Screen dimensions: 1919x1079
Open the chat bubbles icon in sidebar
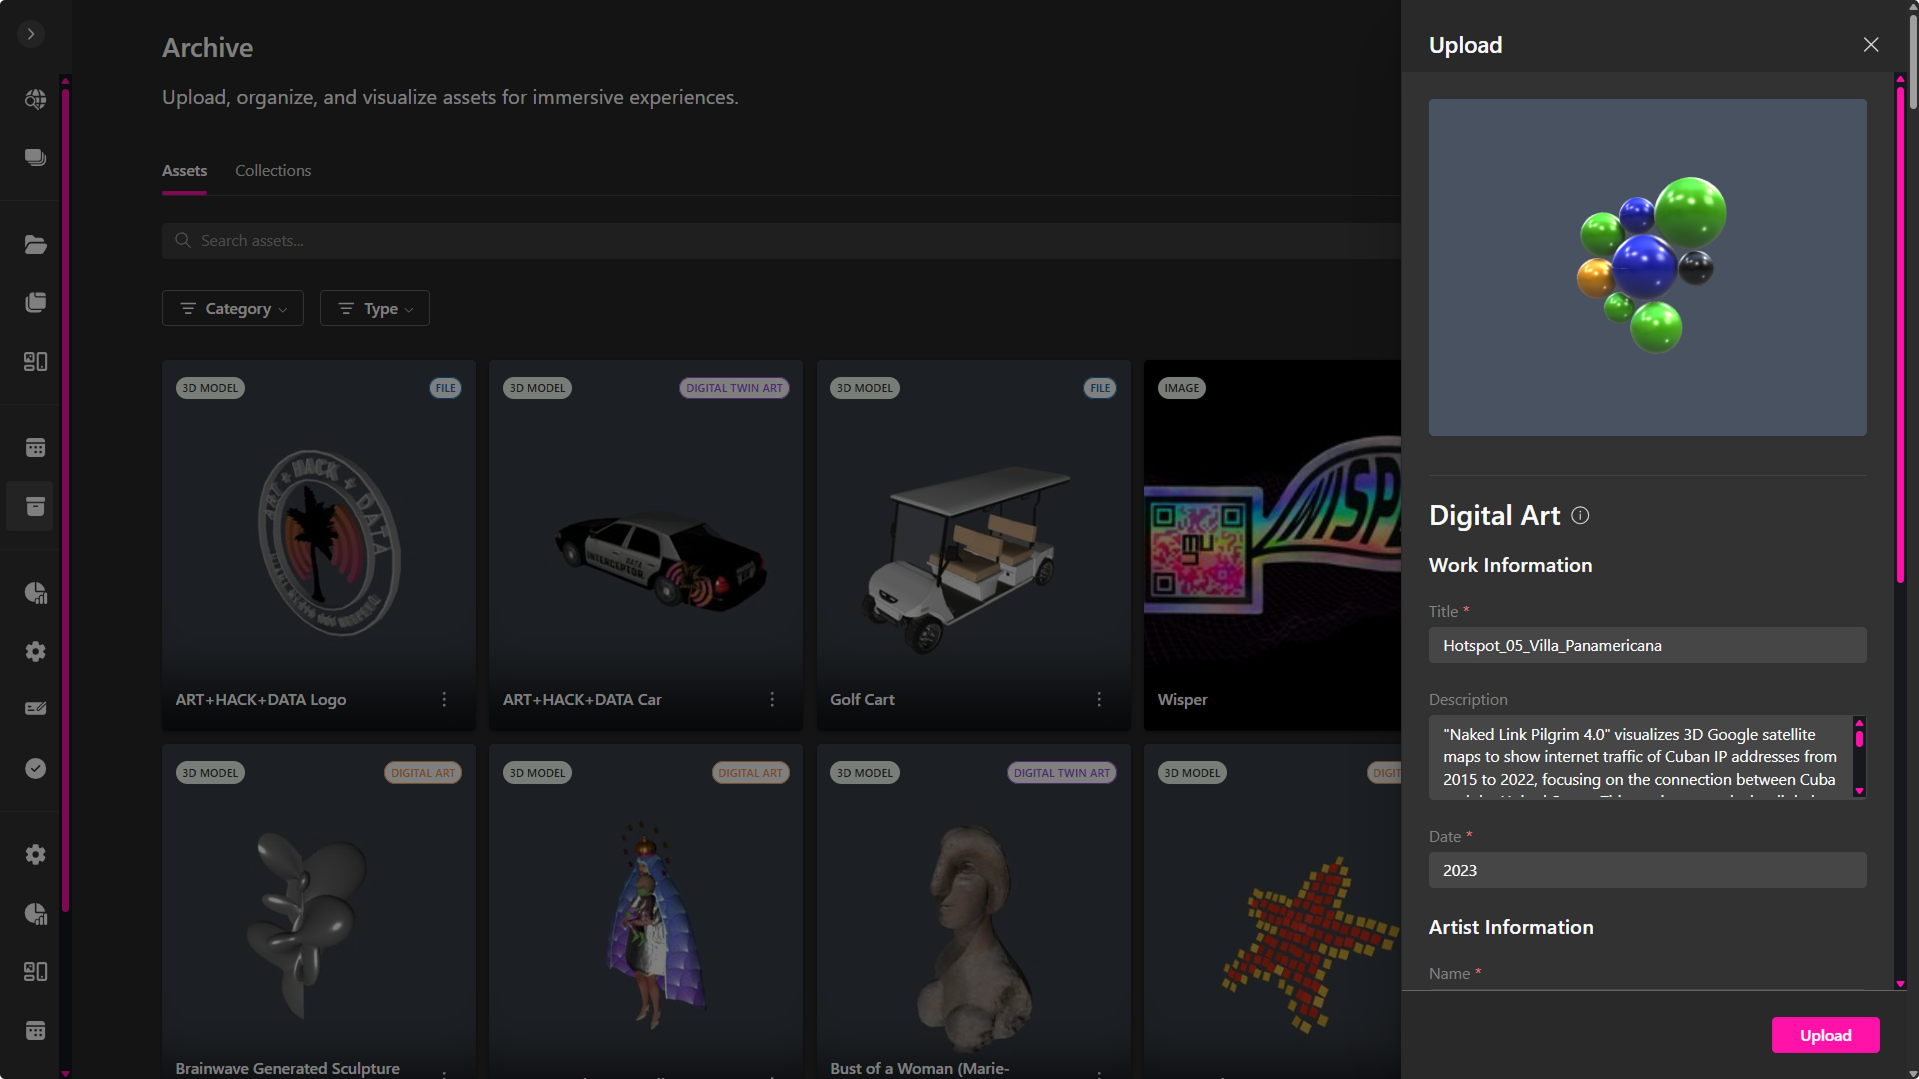tap(35, 158)
